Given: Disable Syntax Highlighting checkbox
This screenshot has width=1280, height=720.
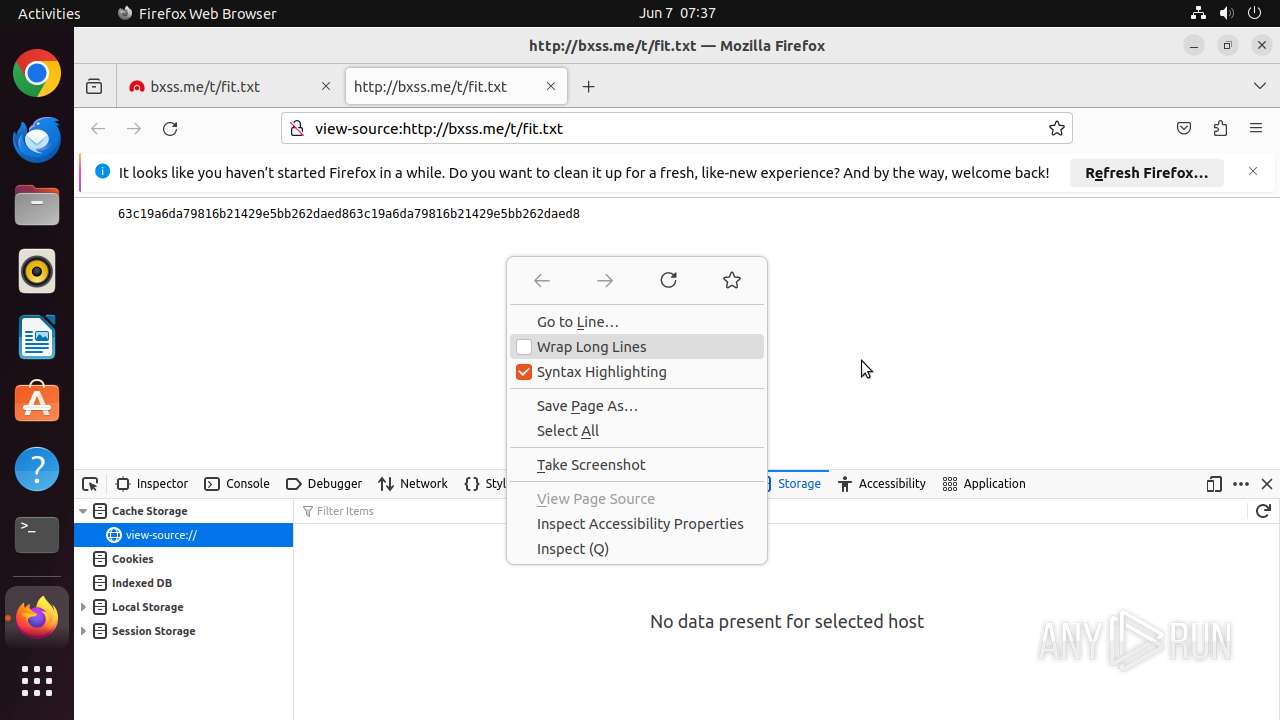Looking at the screenshot, I should [524, 372].
